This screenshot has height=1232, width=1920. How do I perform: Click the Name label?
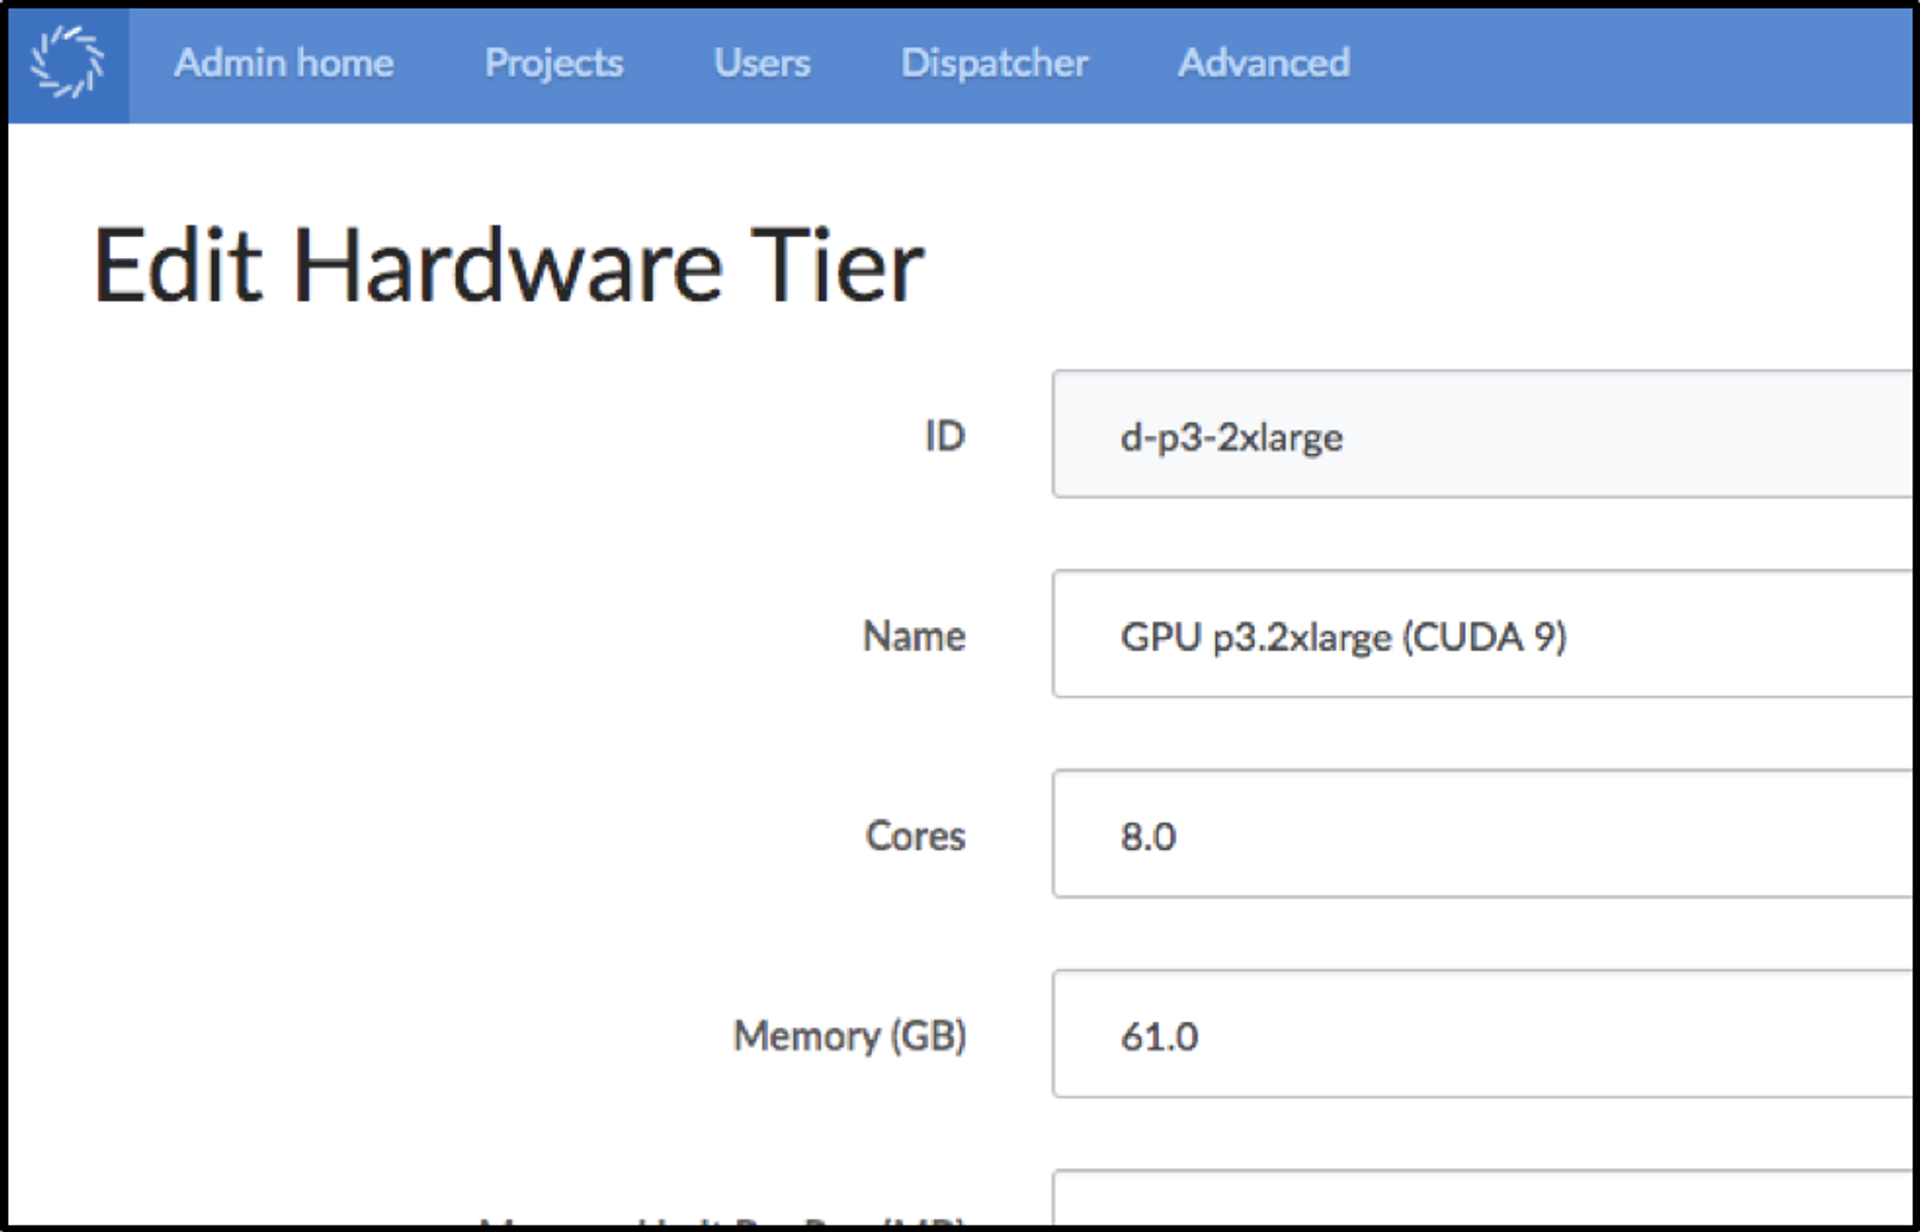click(x=913, y=635)
